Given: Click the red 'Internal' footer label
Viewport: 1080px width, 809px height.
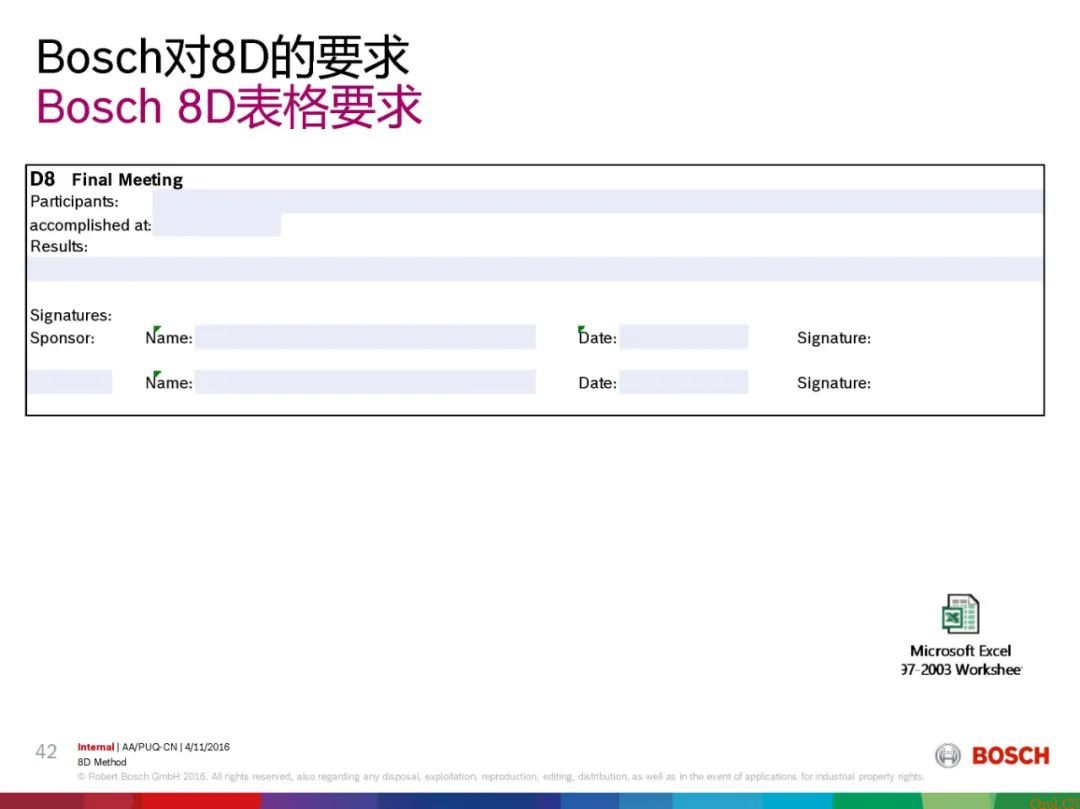Looking at the screenshot, I should (94, 746).
